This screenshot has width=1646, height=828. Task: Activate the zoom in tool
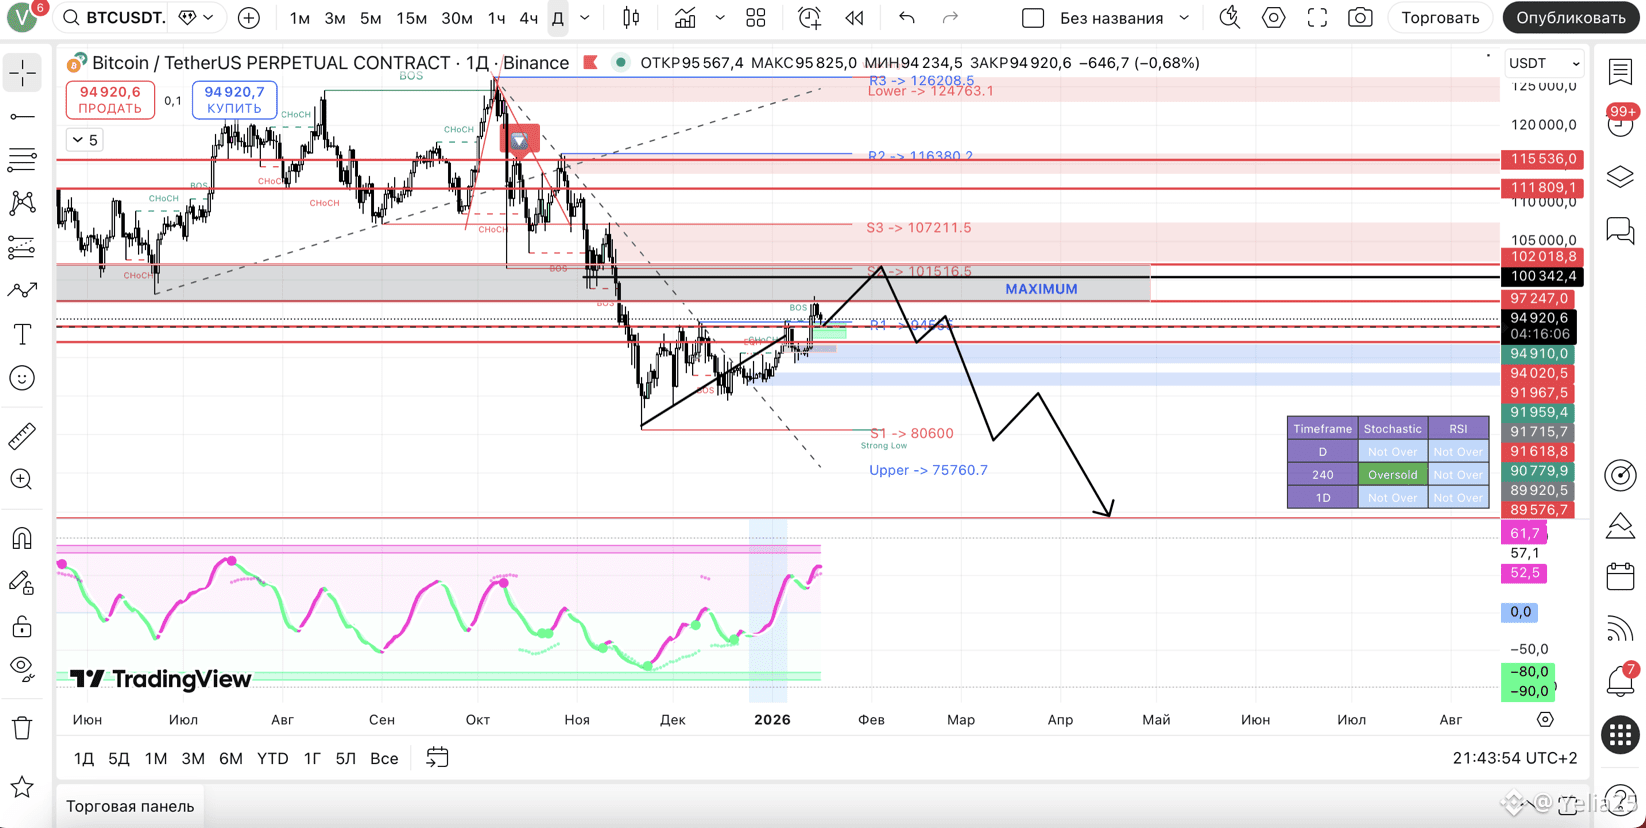(x=22, y=479)
